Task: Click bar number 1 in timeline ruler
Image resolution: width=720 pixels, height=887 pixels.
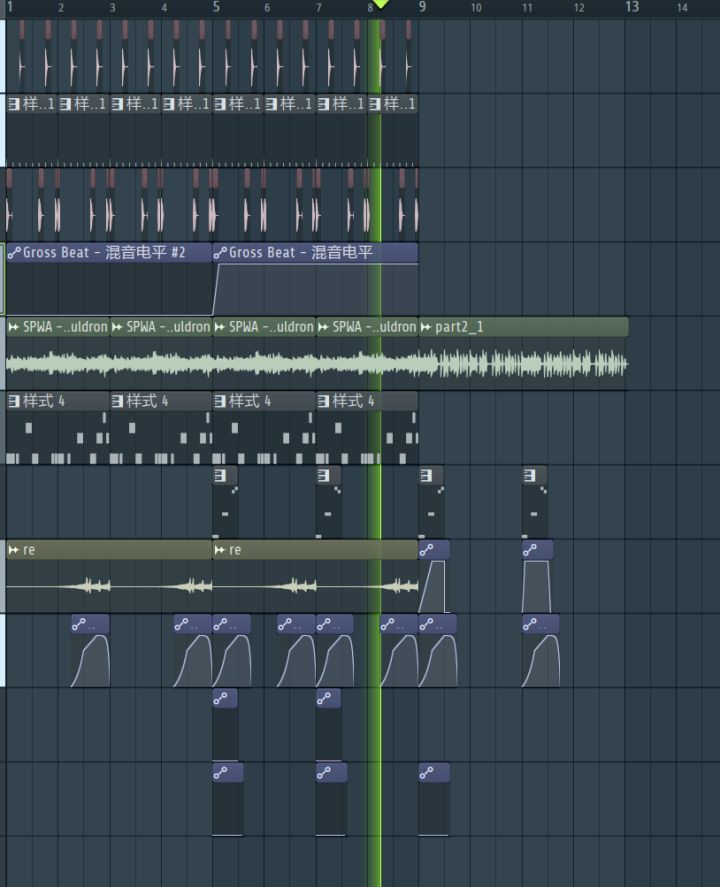Action: pos(10,7)
